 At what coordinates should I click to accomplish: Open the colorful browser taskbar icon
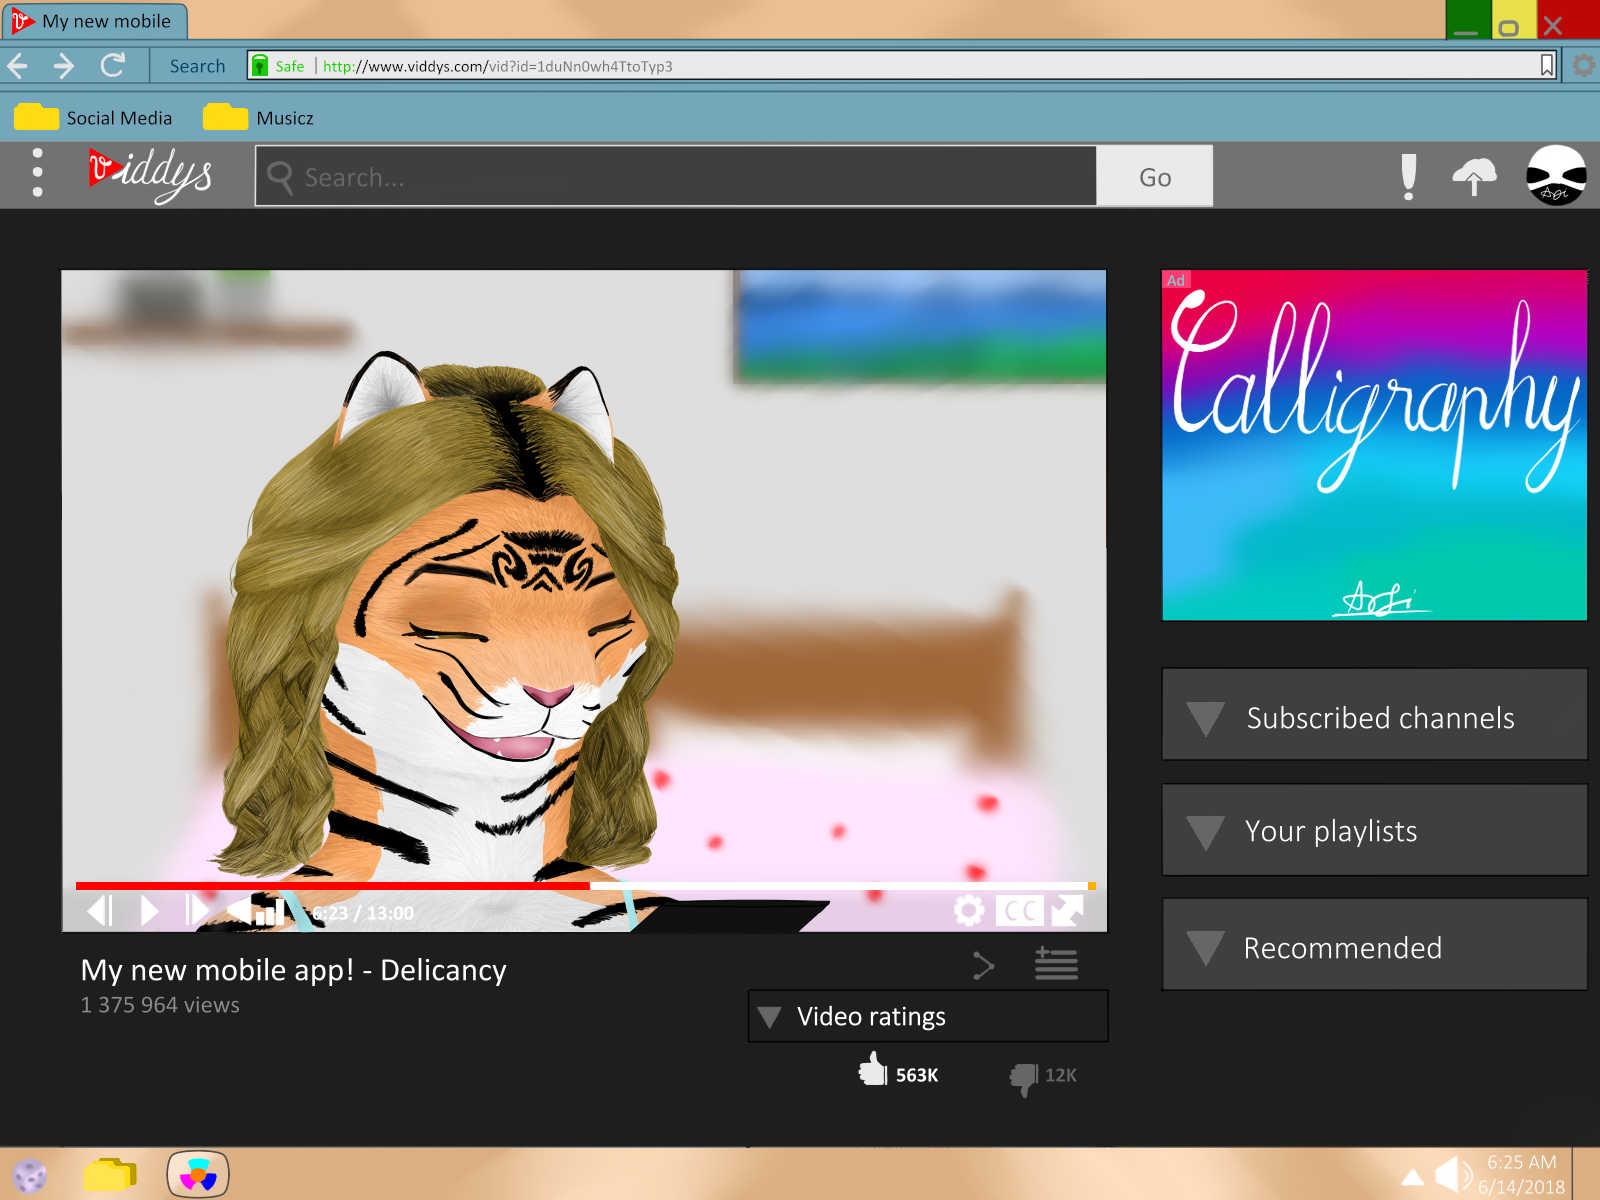198,1175
